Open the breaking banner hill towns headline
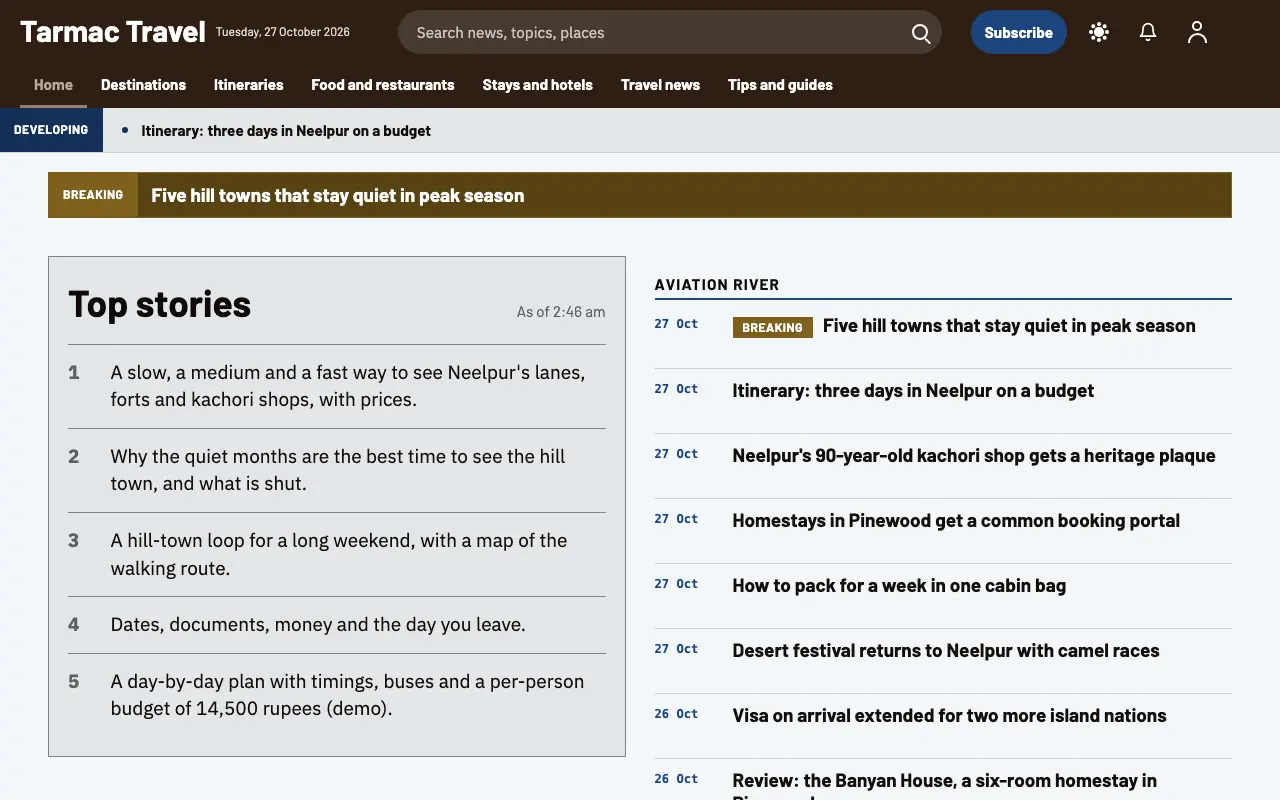The height and width of the screenshot is (800, 1280). (x=337, y=195)
